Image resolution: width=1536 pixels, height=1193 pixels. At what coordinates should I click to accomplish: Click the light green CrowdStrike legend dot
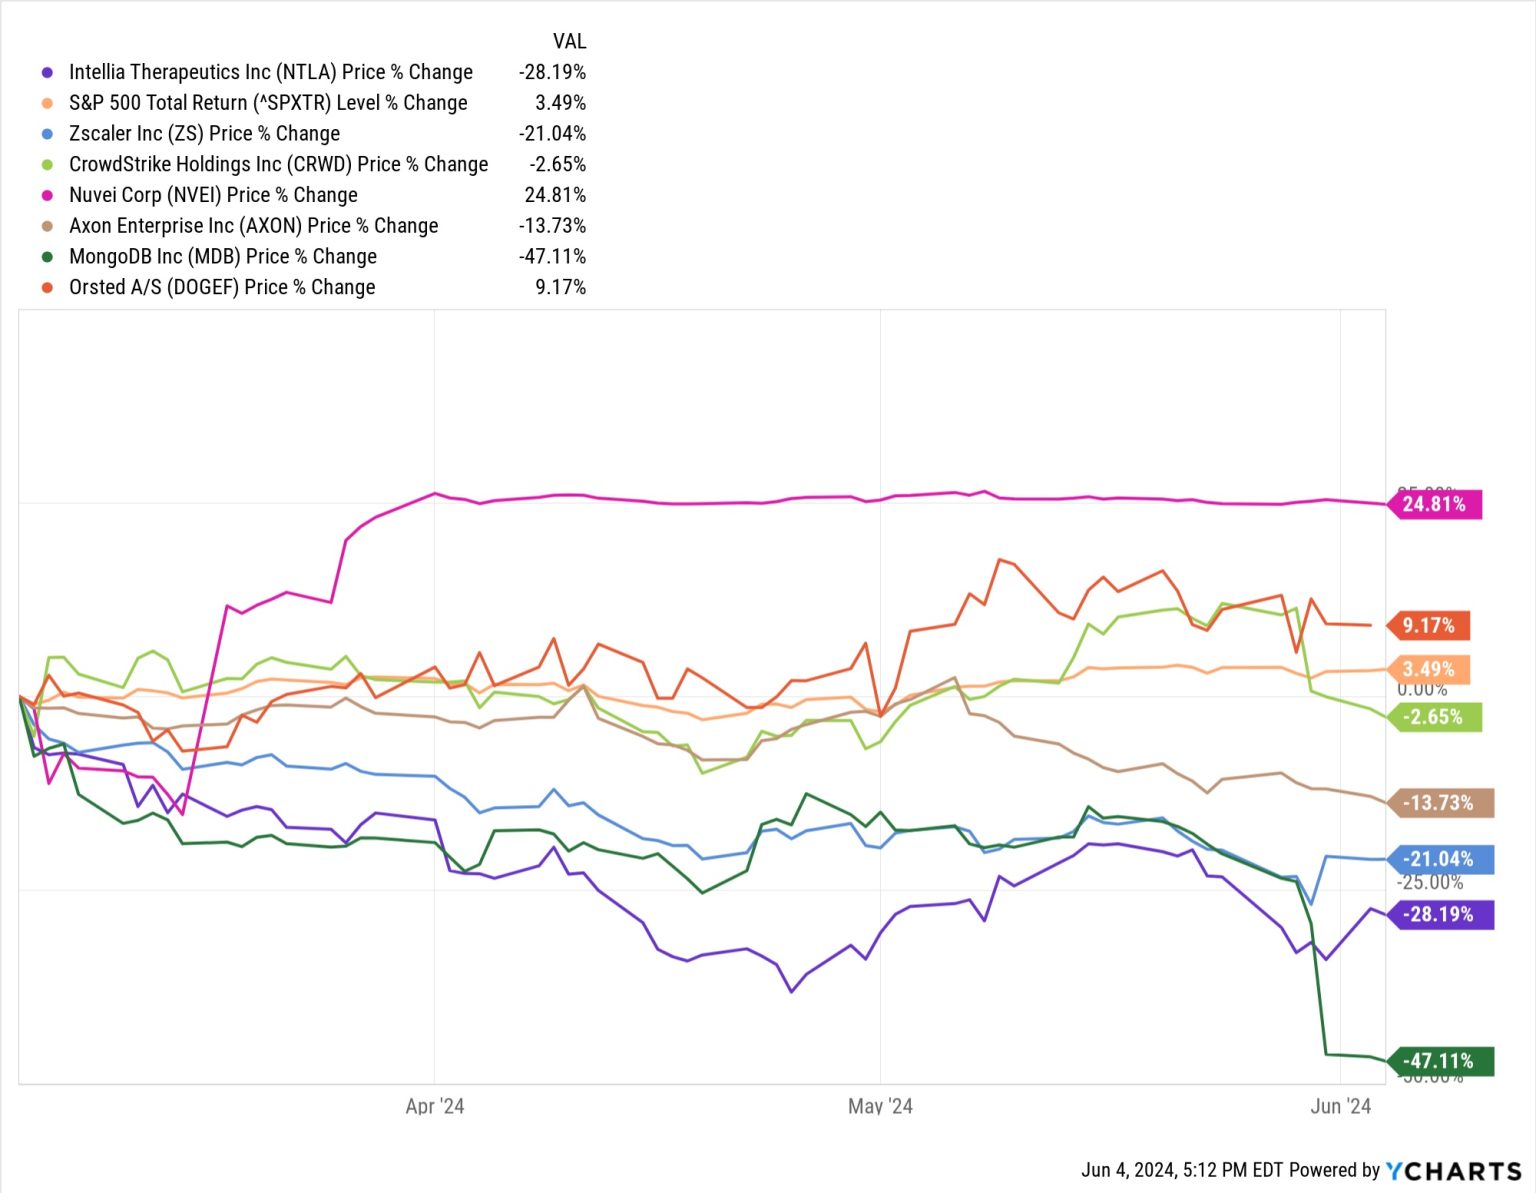click(x=47, y=164)
